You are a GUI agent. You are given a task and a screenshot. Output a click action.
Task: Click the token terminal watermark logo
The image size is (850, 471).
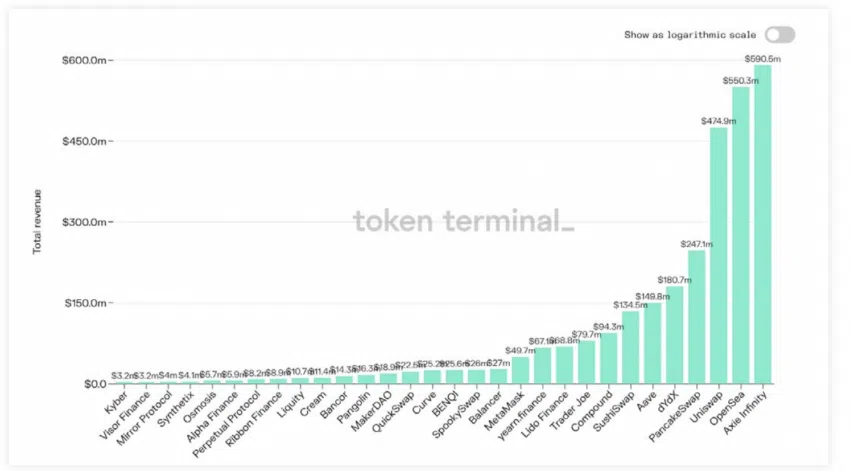(463, 221)
